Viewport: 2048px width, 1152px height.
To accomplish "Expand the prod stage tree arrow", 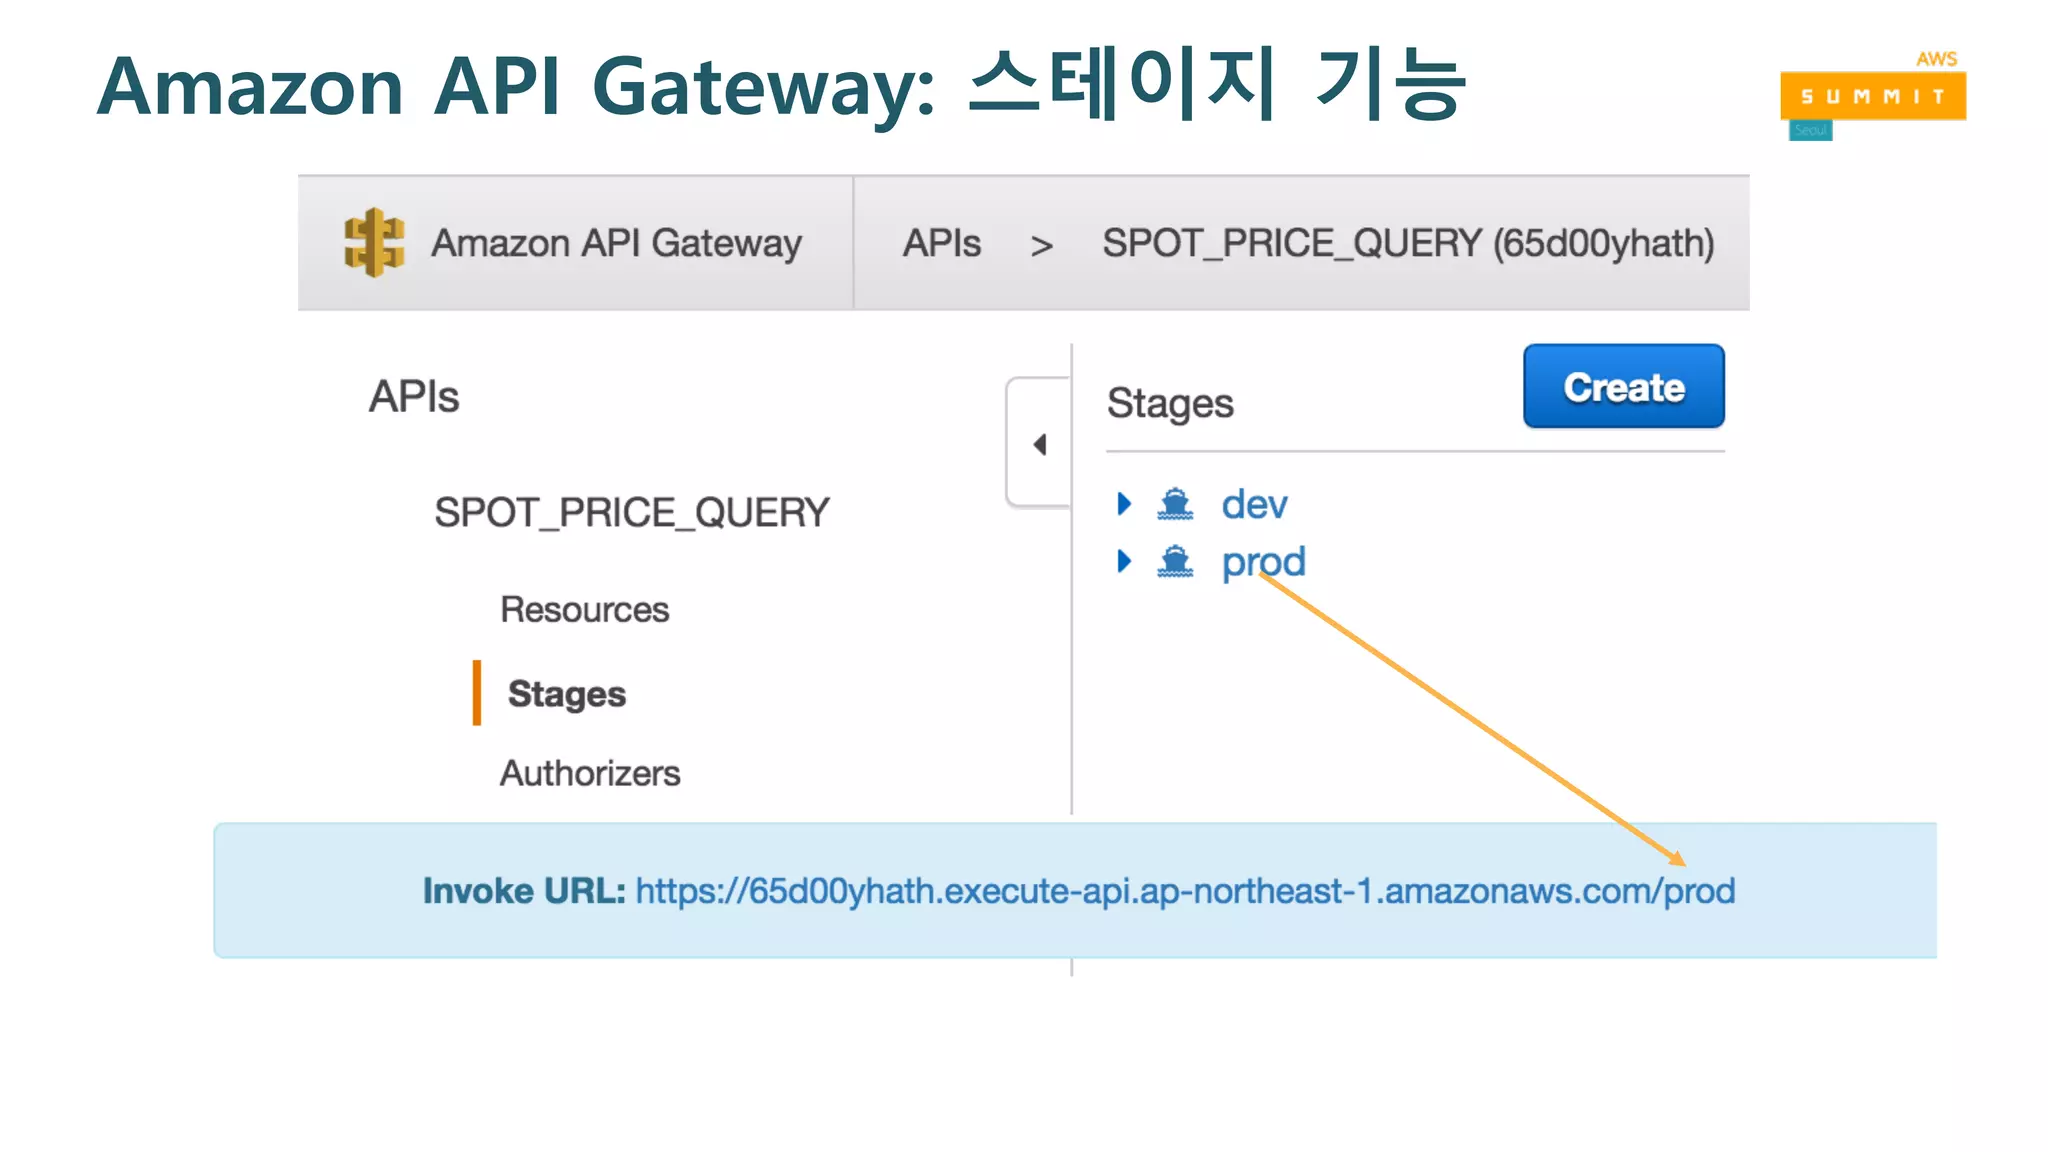I will (1124, 562).
